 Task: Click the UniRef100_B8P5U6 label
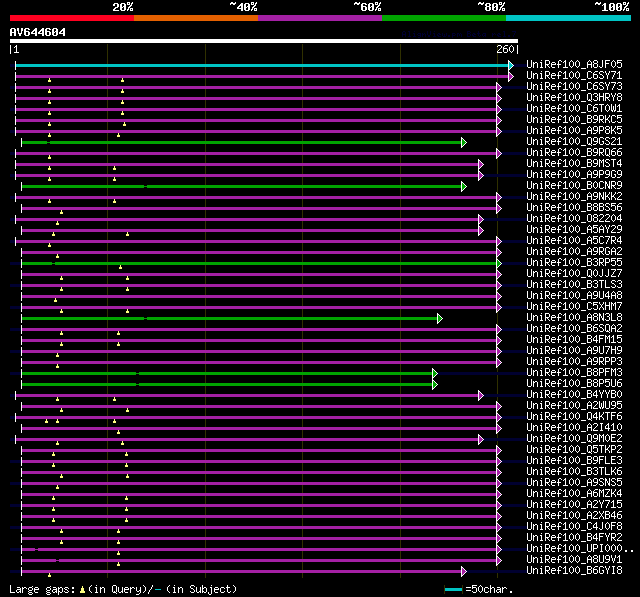(x=574, y=384)
